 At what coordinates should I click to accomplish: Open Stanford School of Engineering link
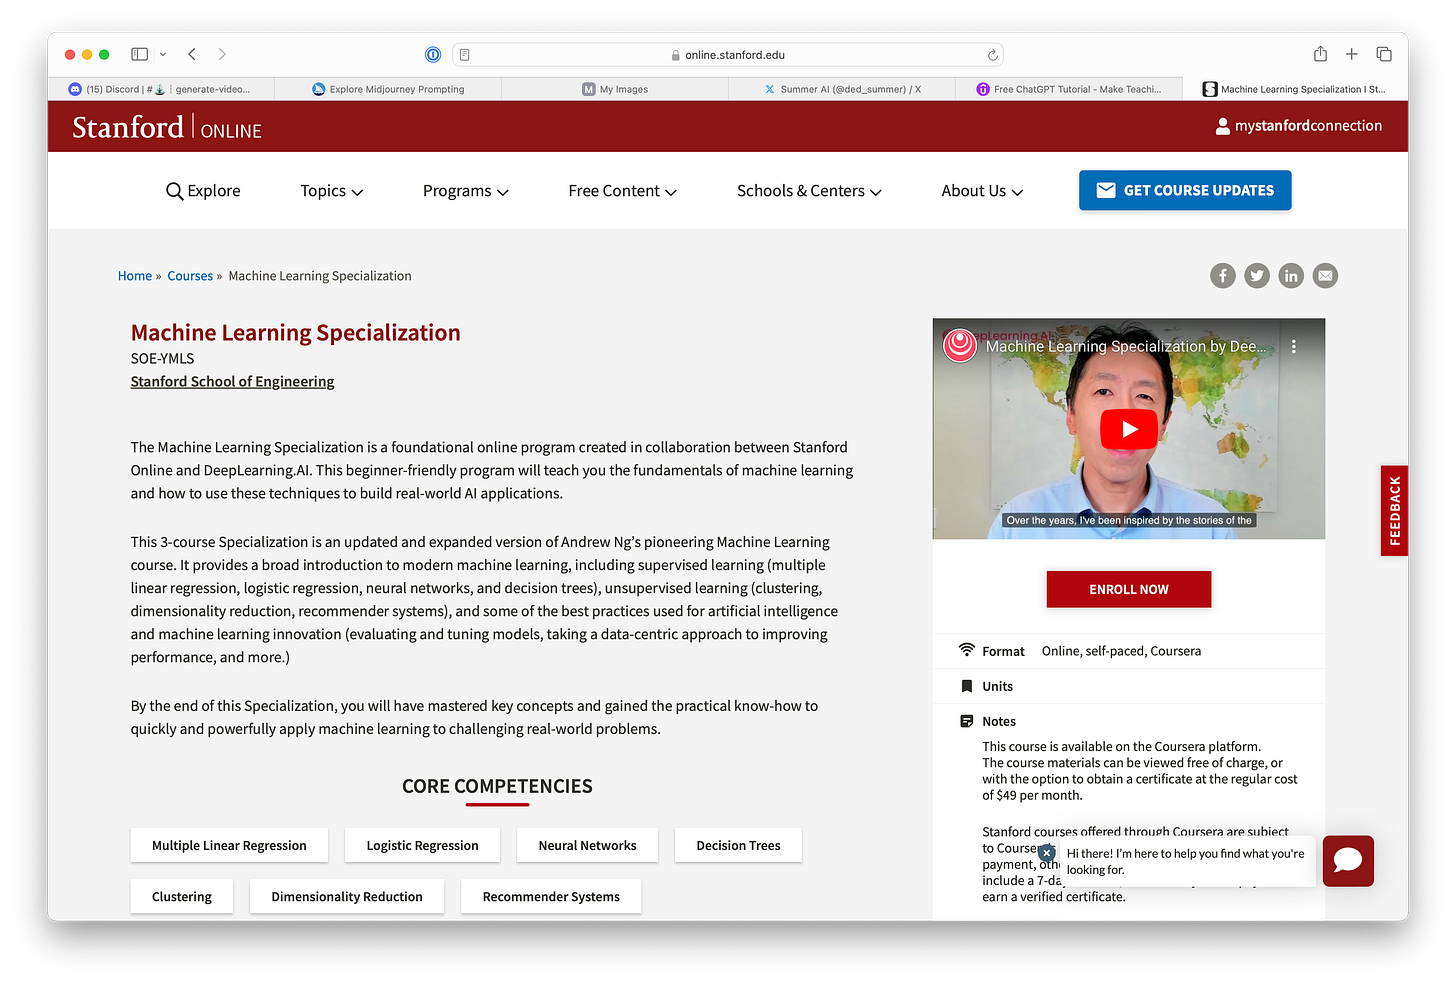pyautogui.click(x=232, y=381)
